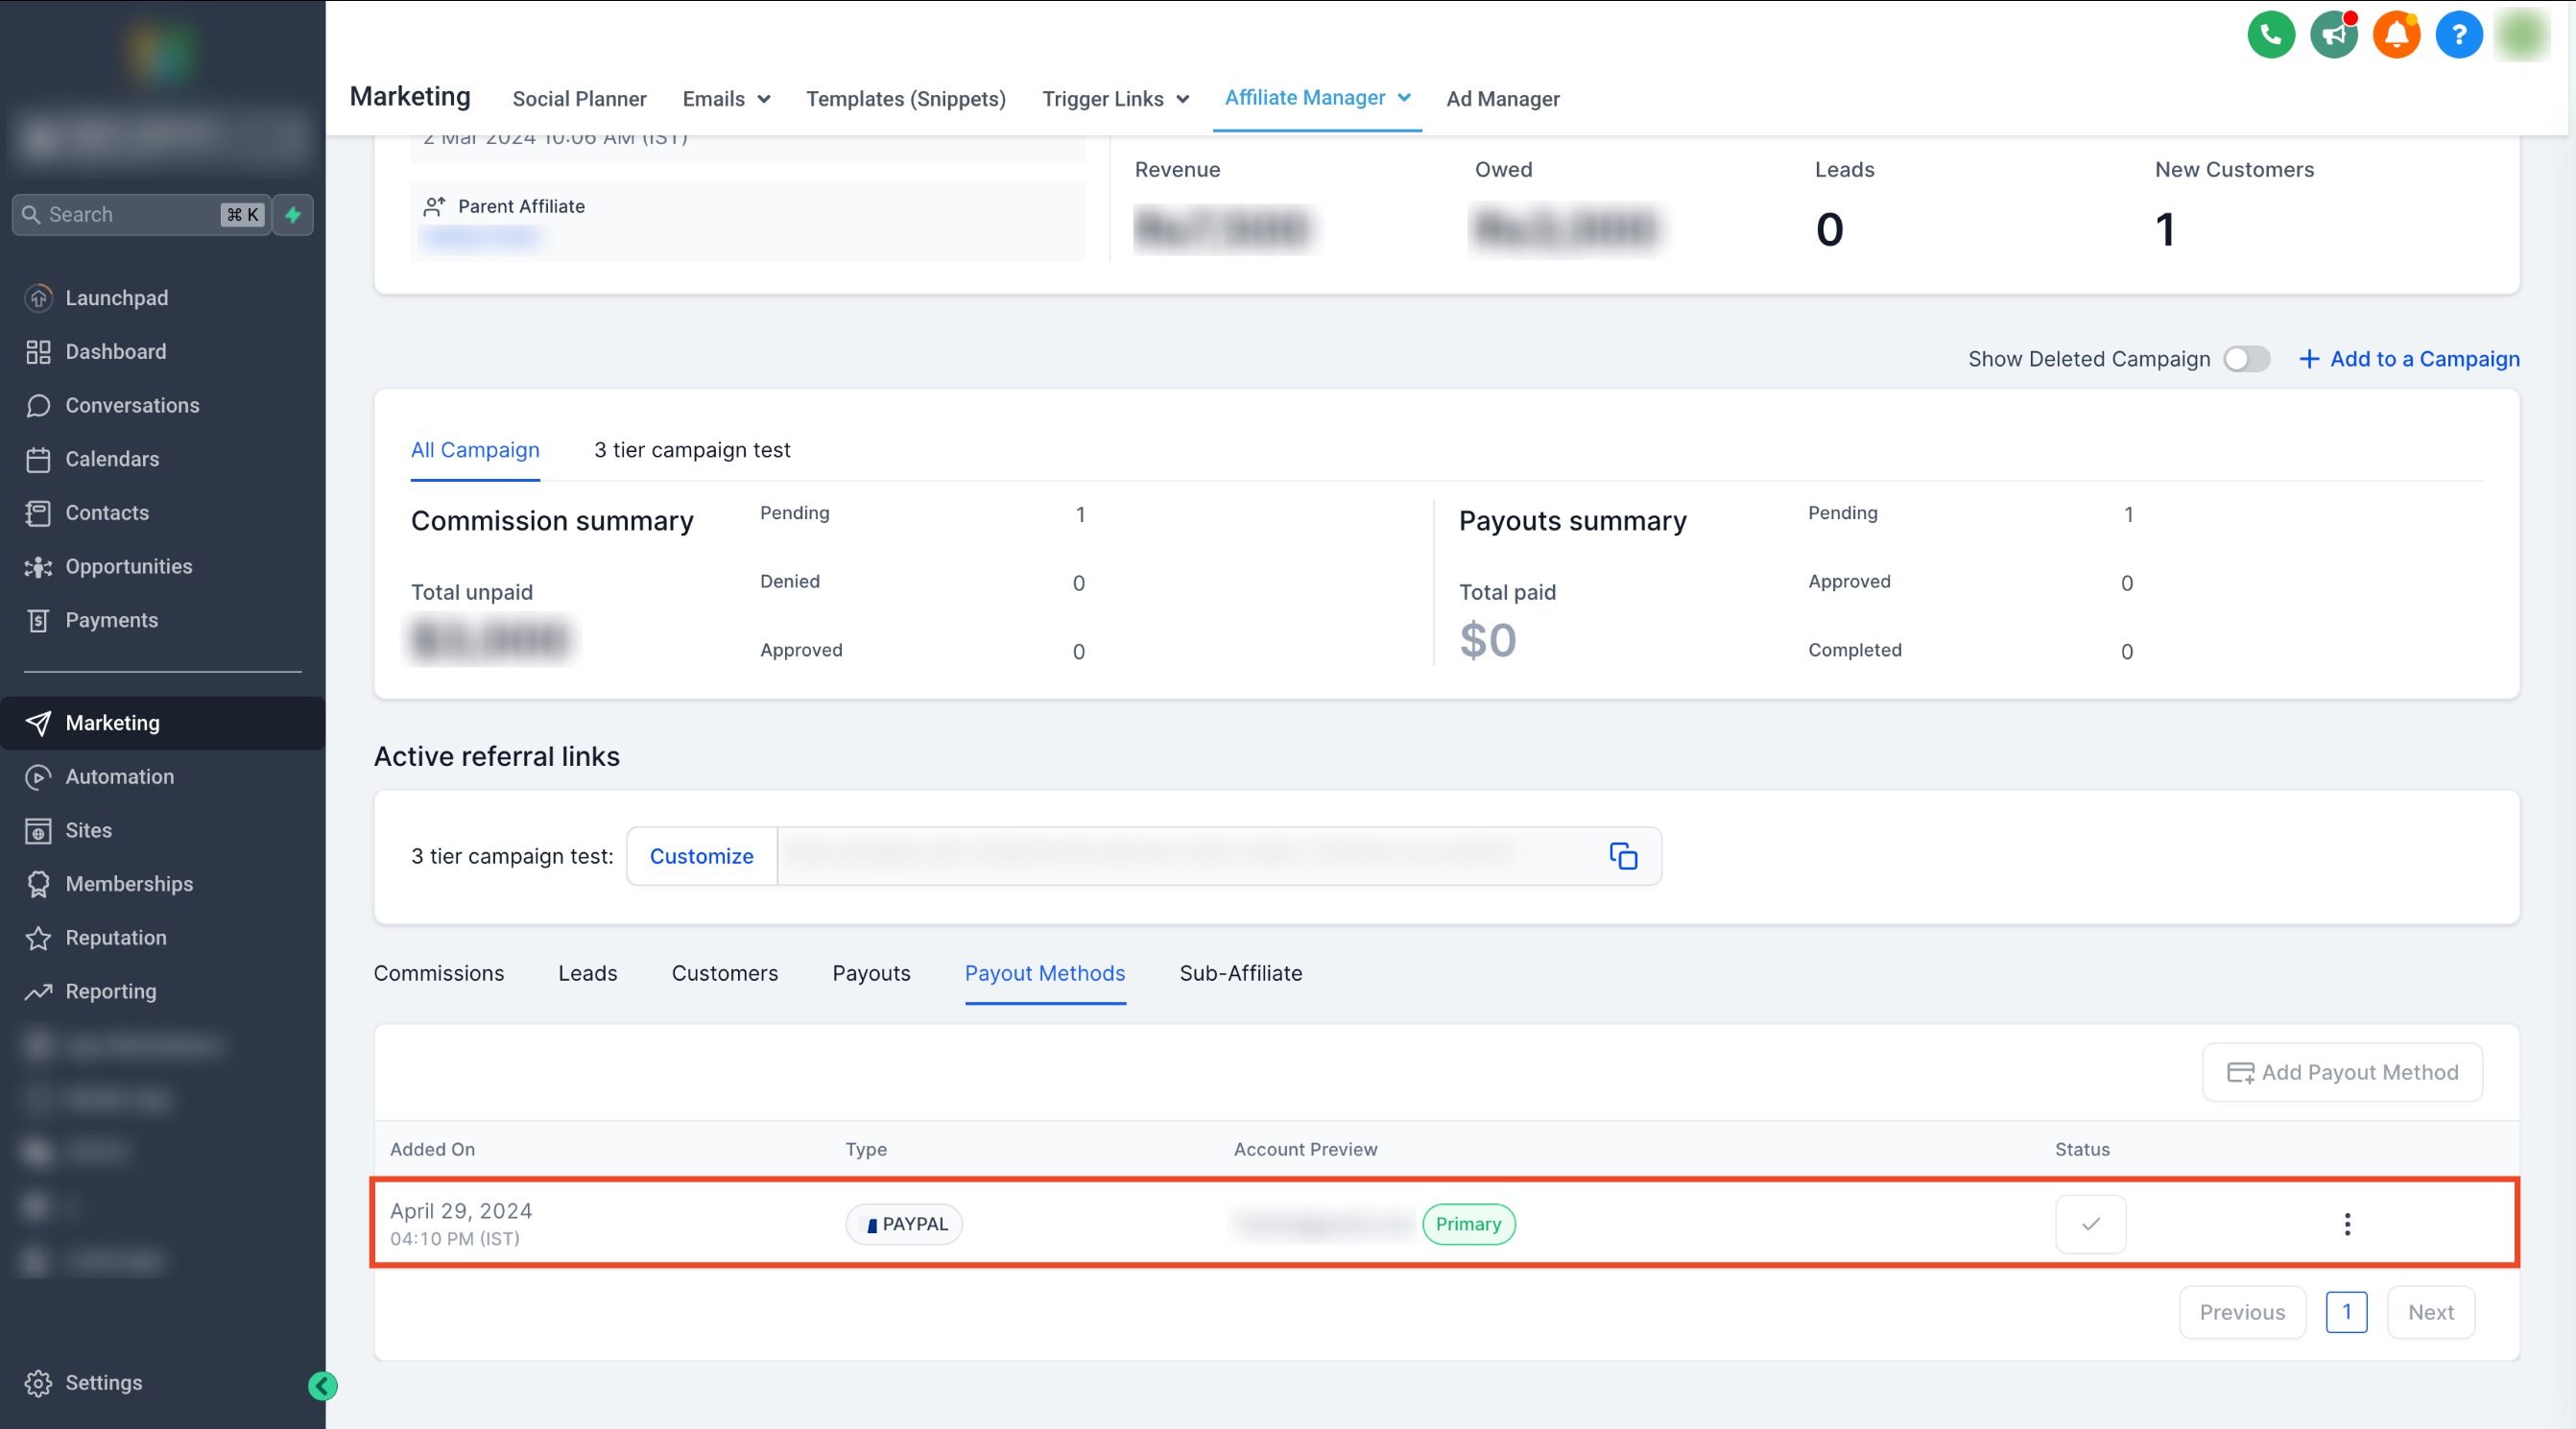Screen dimensions: 2576x1429
Task: Click the green lightning quick actions icon
Action: pos(293,215)
